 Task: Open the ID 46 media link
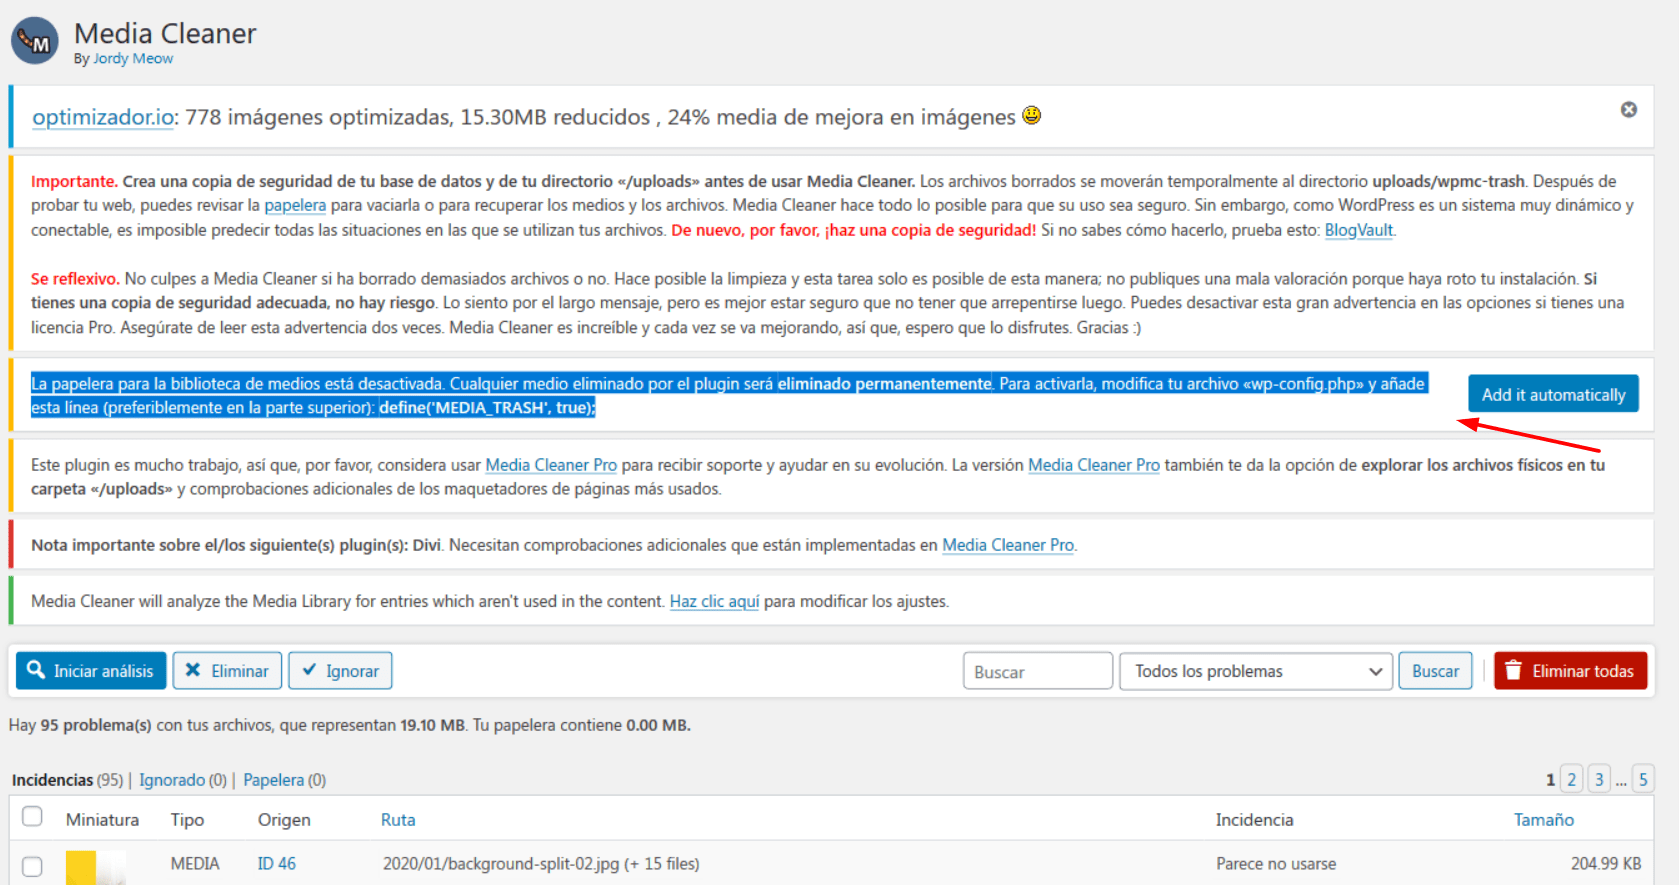tap(277, 864)
